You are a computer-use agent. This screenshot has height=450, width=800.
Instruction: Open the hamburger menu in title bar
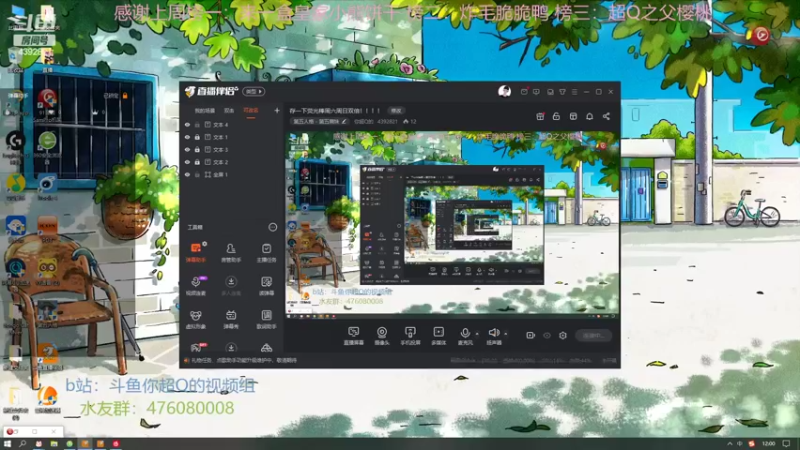(x=574, y=92)
